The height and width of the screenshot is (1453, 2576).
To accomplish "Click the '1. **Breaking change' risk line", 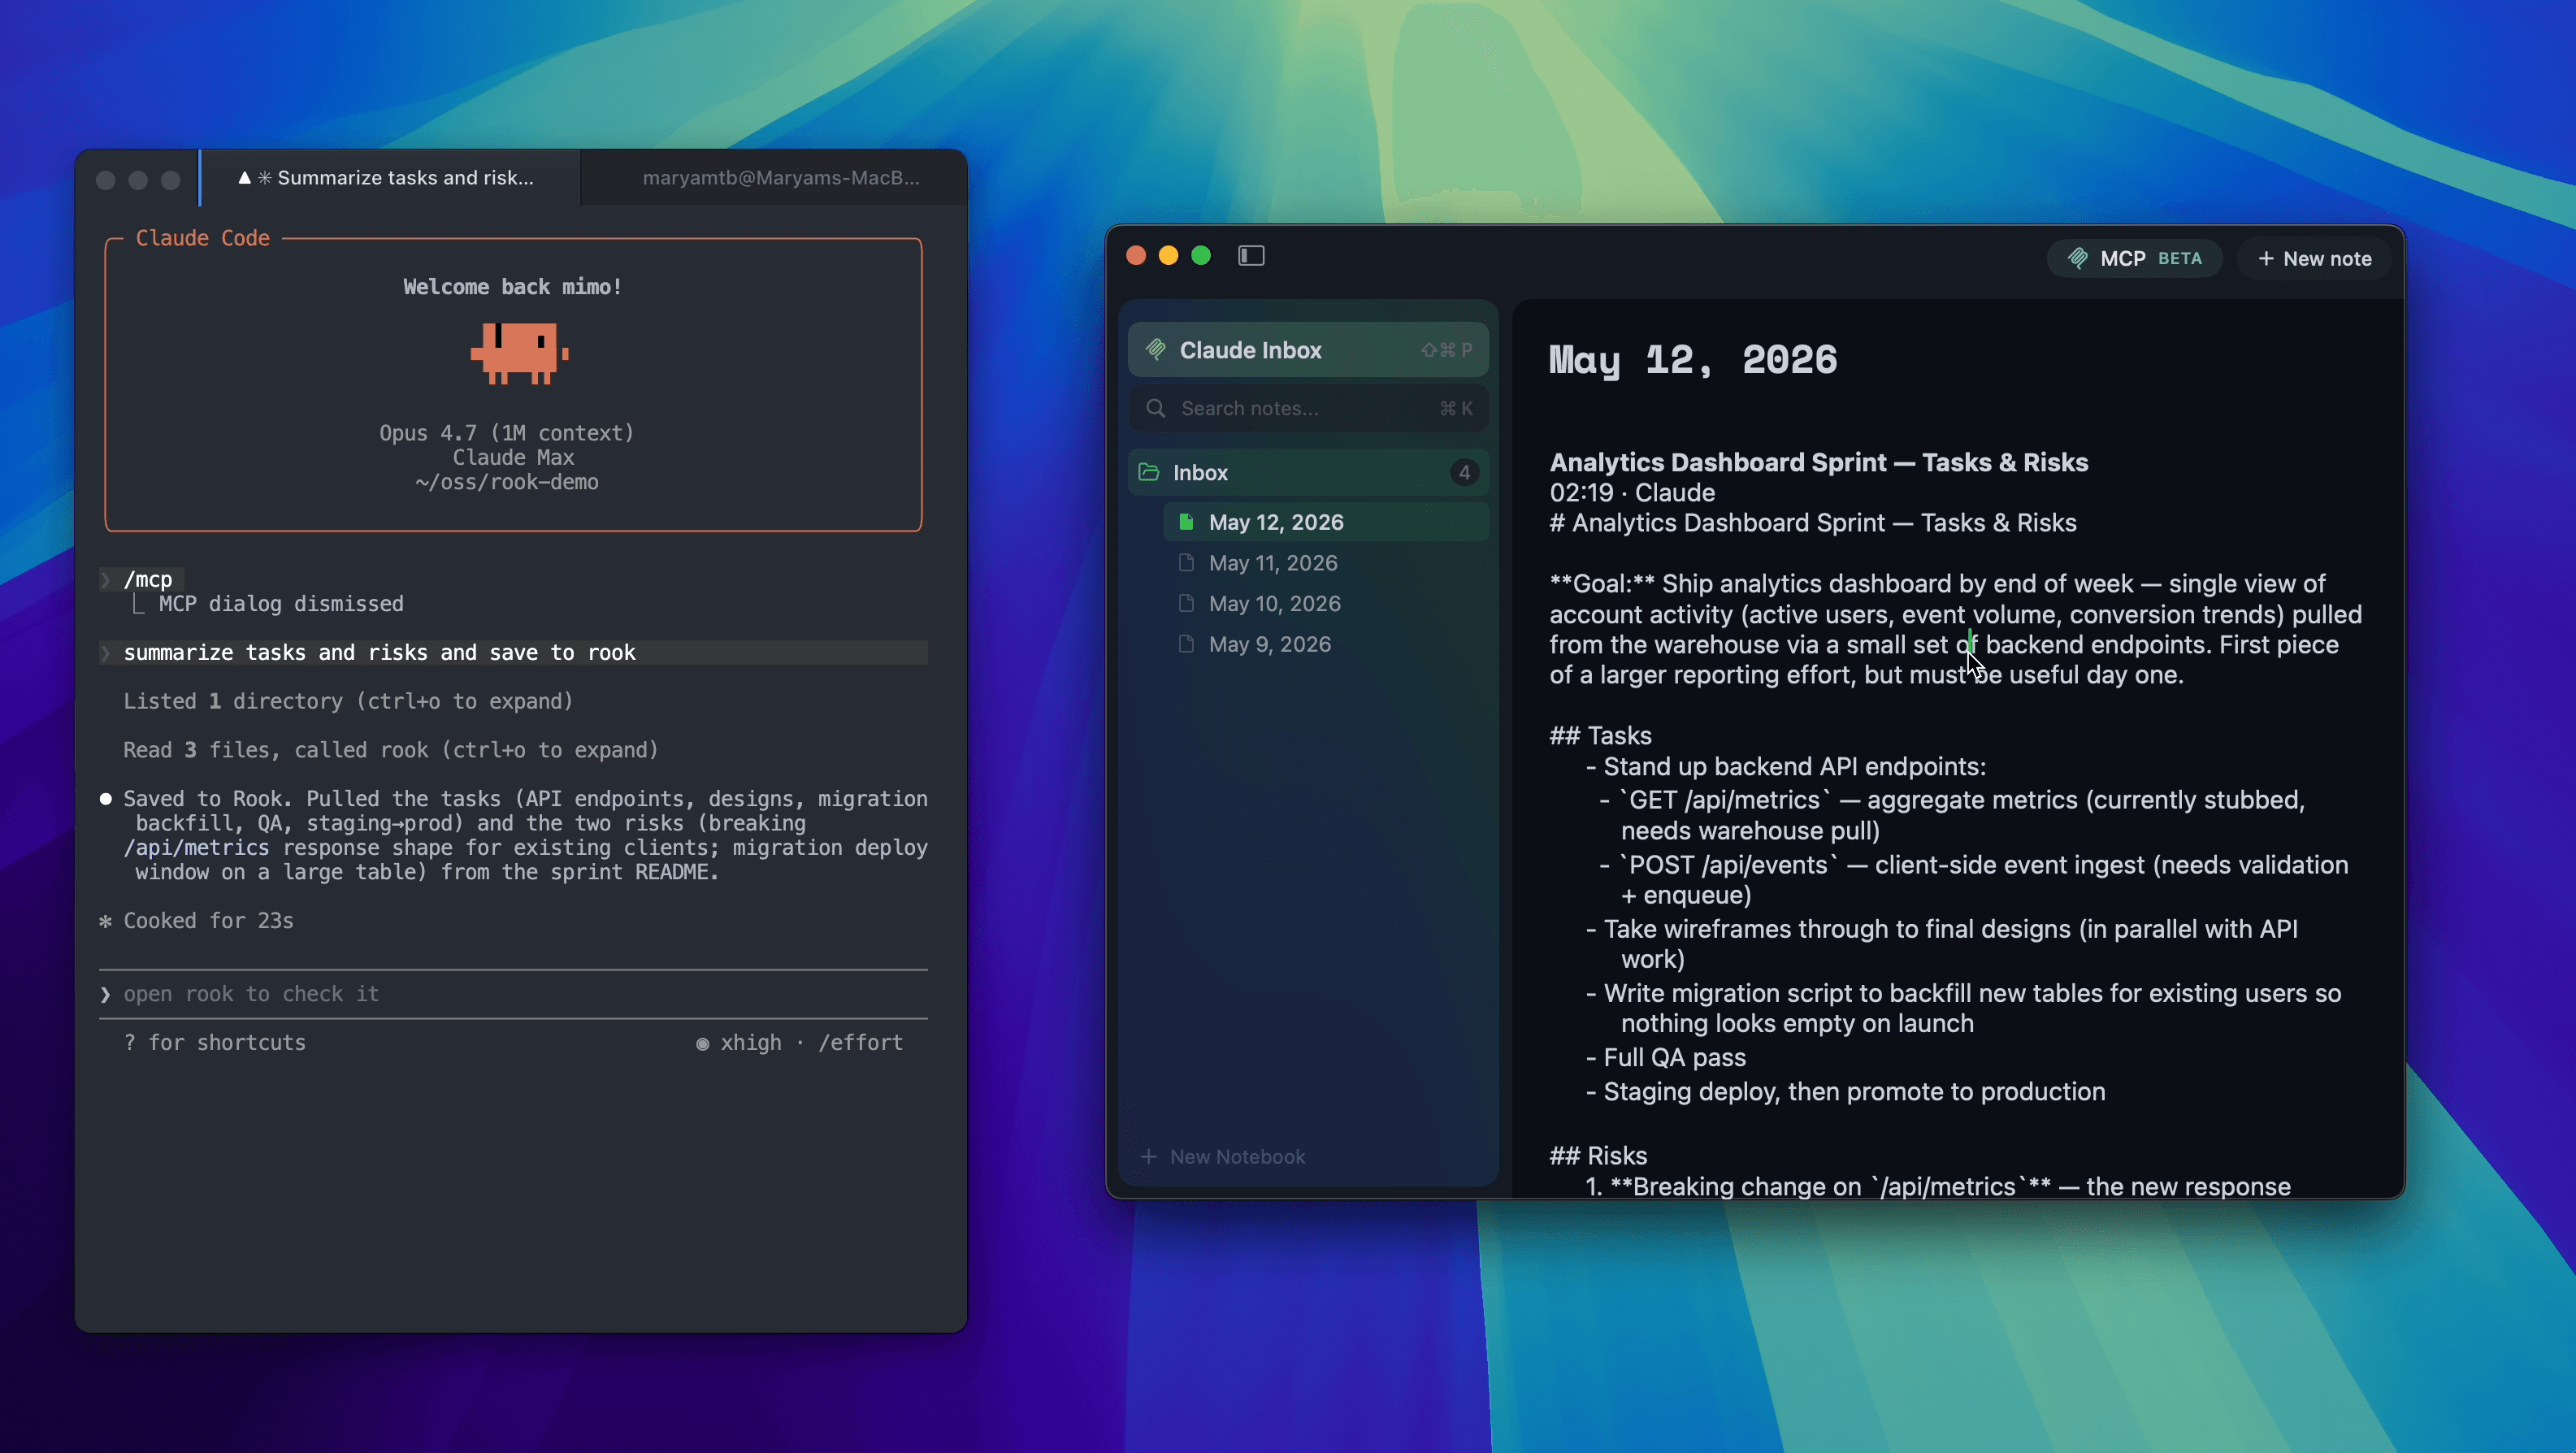I will click(x=1938, y=1187).
